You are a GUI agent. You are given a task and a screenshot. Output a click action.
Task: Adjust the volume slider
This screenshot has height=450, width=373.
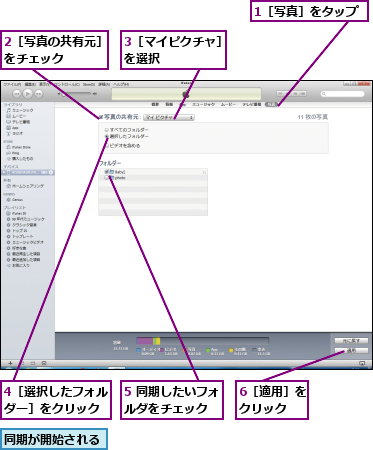pos(77,94)
